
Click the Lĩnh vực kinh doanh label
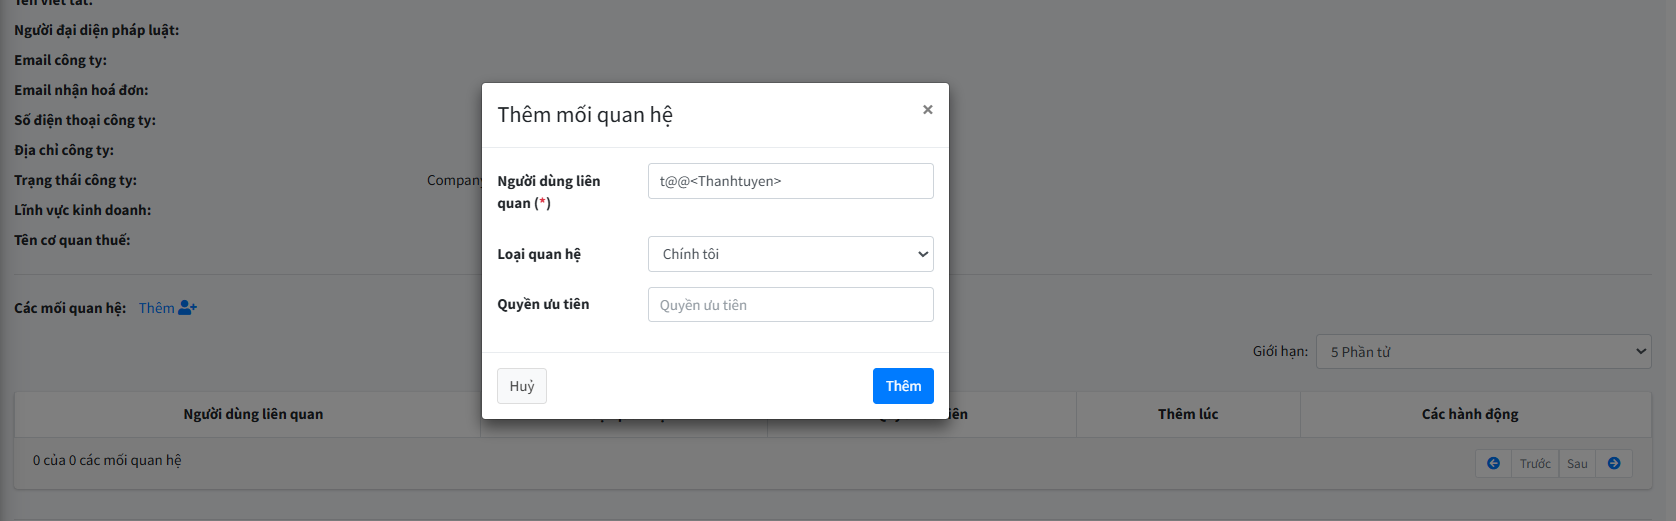[x=82, y=210]
